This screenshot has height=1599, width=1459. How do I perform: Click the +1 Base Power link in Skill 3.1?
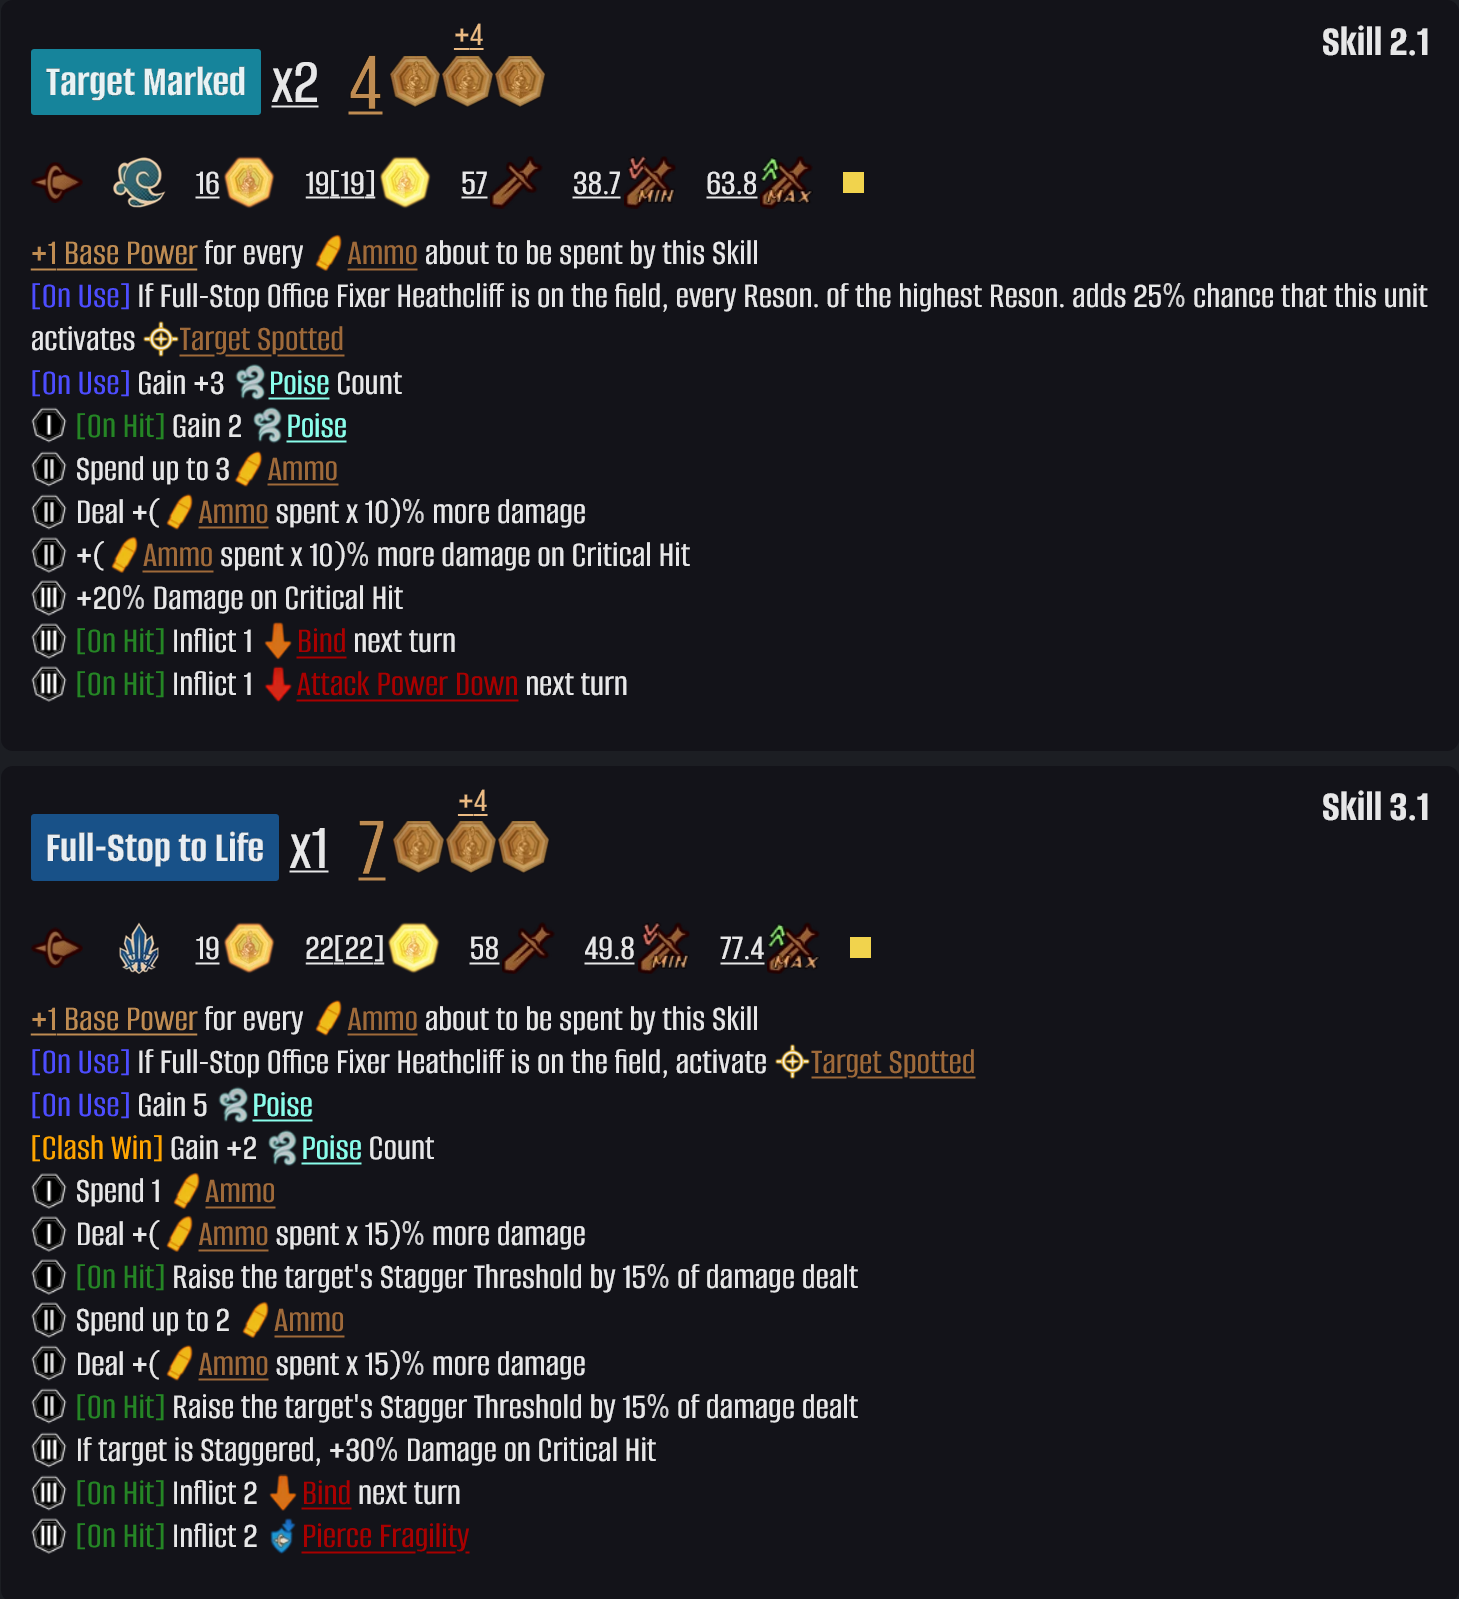coord(114,1019)
